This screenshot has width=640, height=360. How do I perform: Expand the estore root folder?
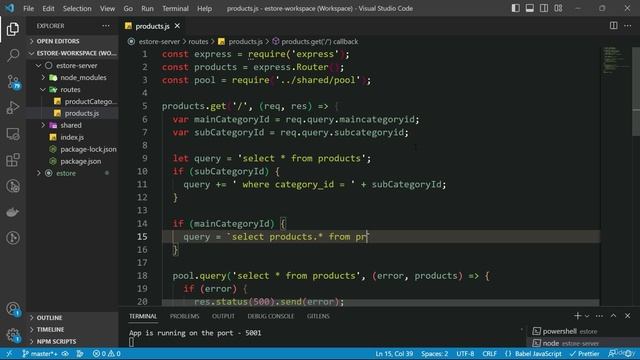[x=73, y=173]
